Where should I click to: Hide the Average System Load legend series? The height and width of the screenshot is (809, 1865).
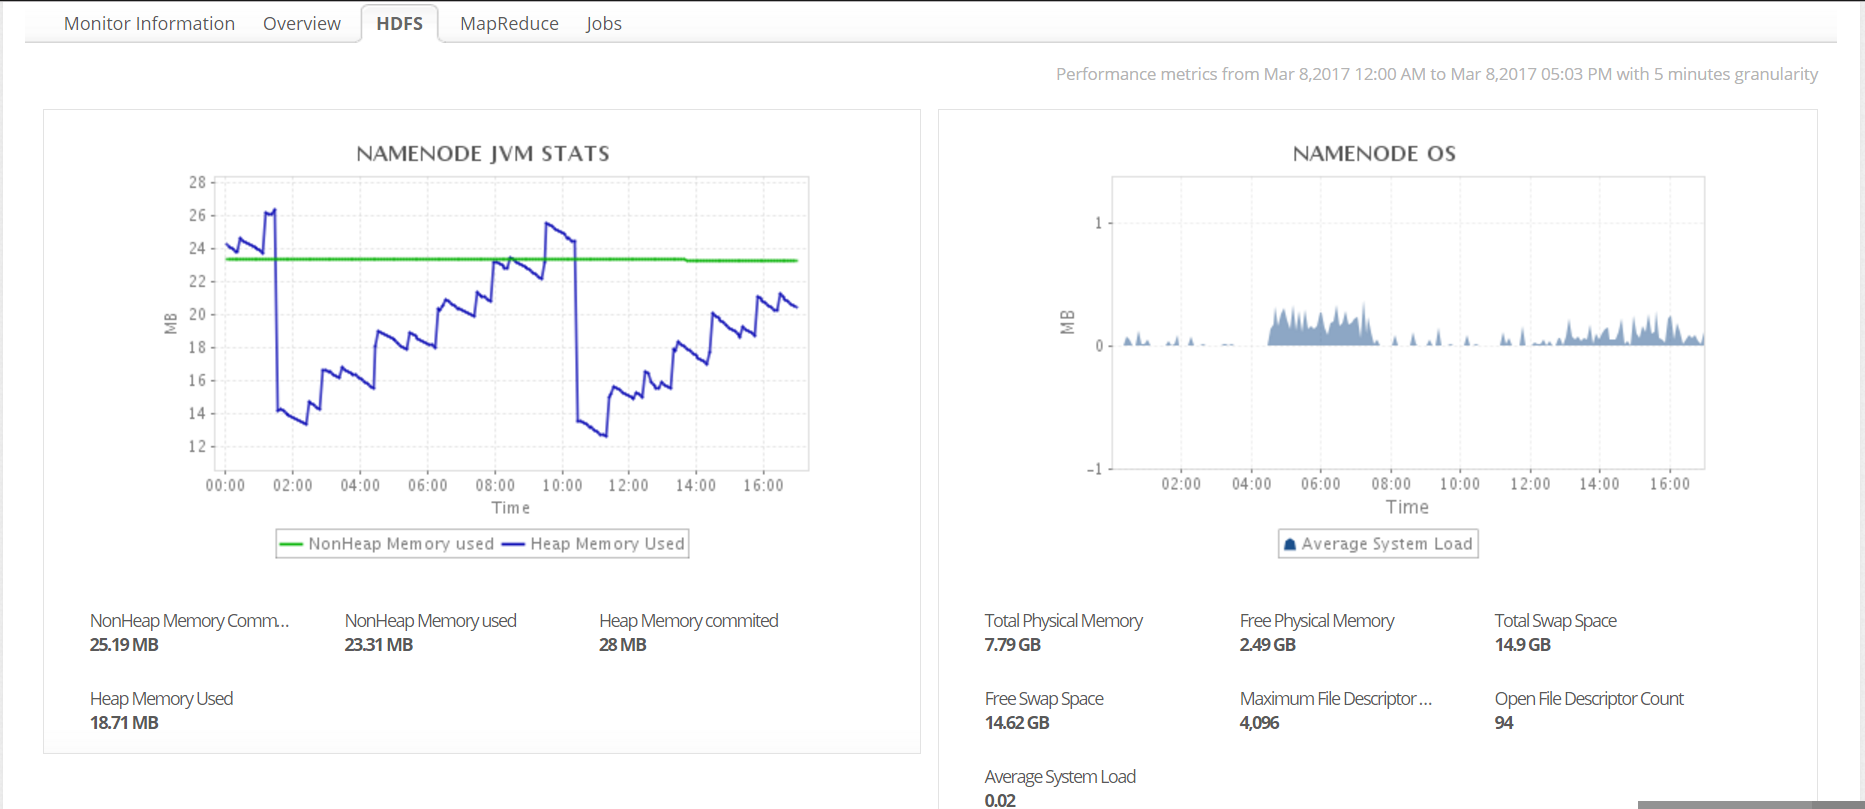point(1386,544)
